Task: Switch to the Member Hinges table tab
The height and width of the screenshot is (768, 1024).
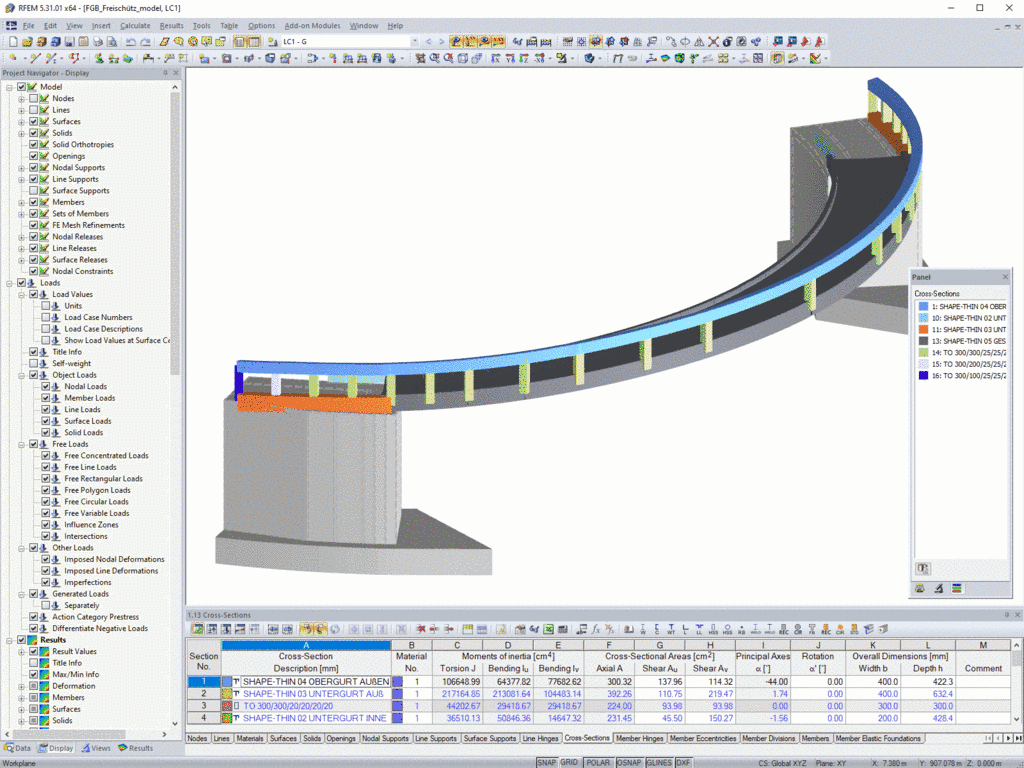Action: tap(639, 739)
